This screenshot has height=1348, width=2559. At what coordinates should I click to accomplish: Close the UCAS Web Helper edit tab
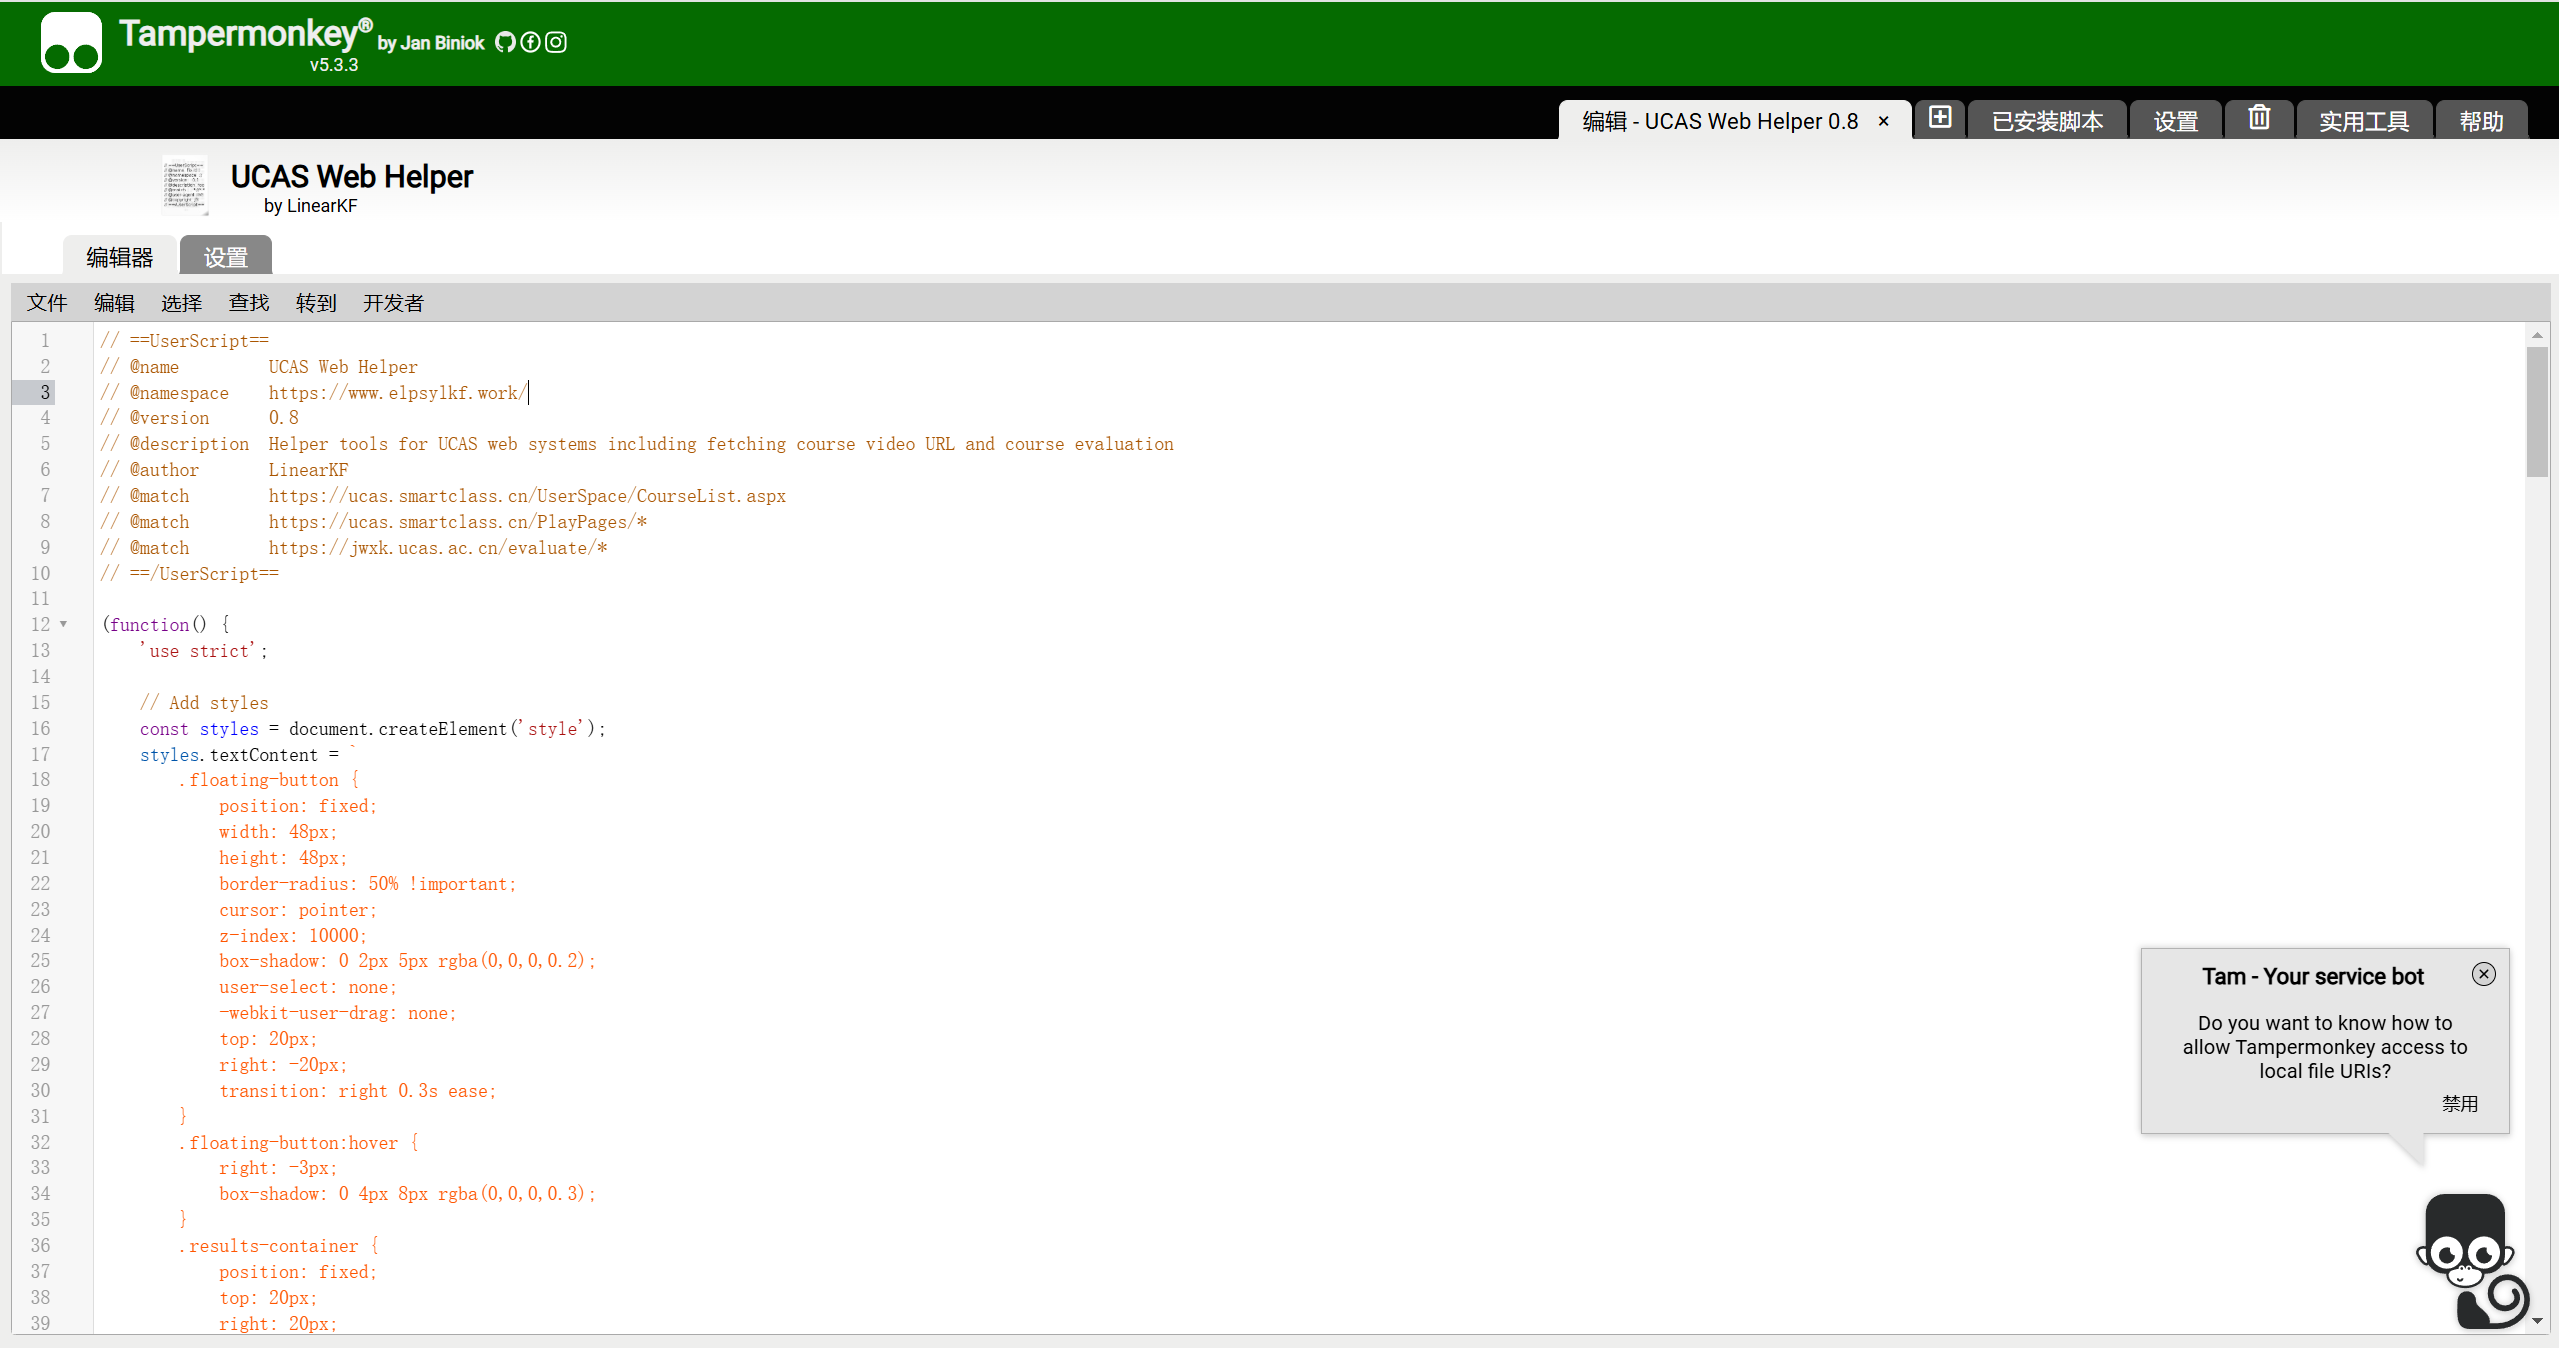tap(1884, 121)
